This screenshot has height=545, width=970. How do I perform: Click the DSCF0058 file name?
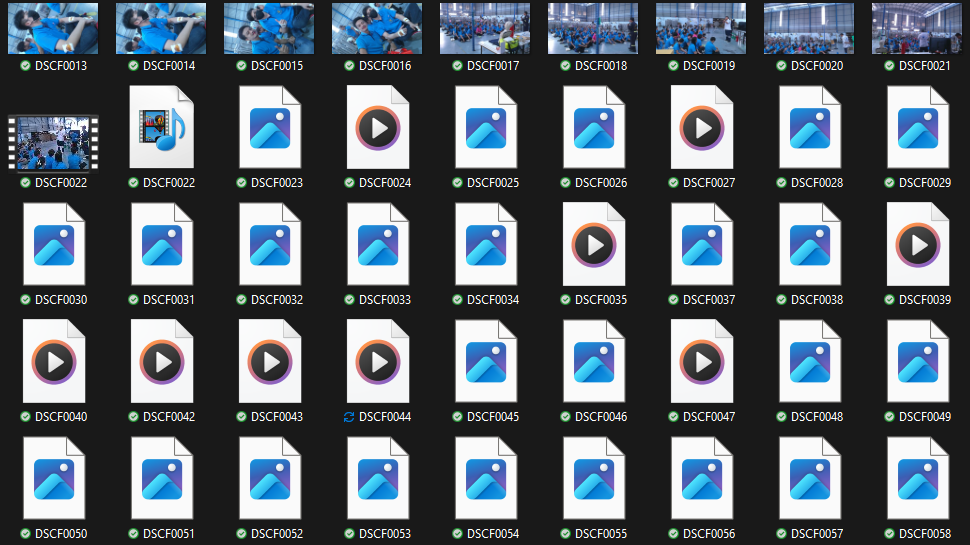pyautogui.click(x=925, y=533)
